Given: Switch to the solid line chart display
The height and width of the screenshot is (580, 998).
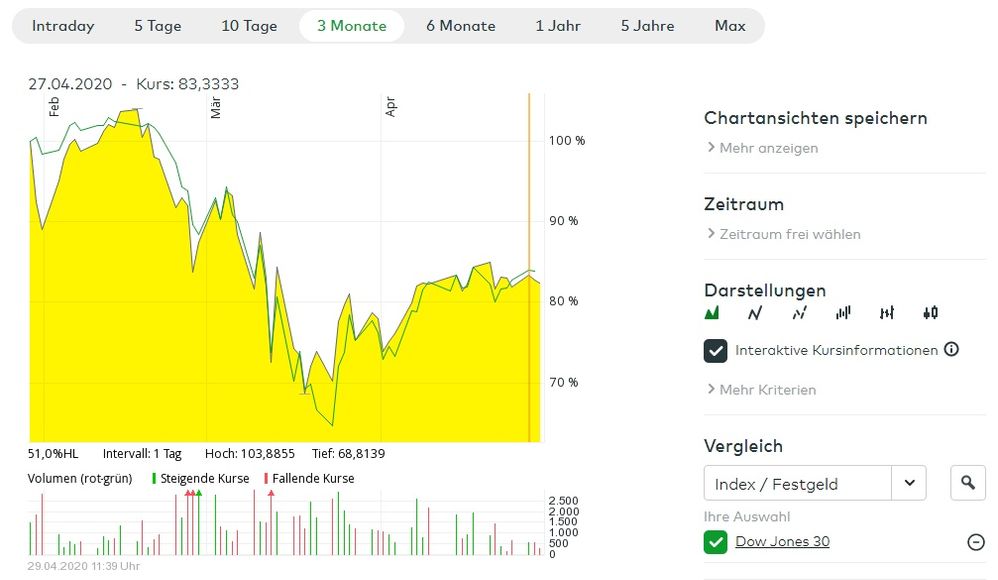Looking at the screenshot, I should (x=755, y=314).
